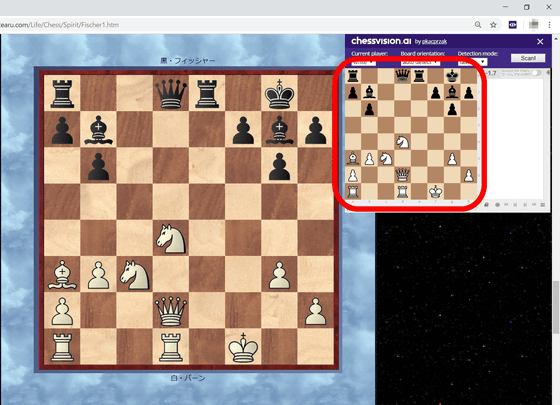560x405 pixels.
Task: Click the black king on the large board
Action: [279, 93]
